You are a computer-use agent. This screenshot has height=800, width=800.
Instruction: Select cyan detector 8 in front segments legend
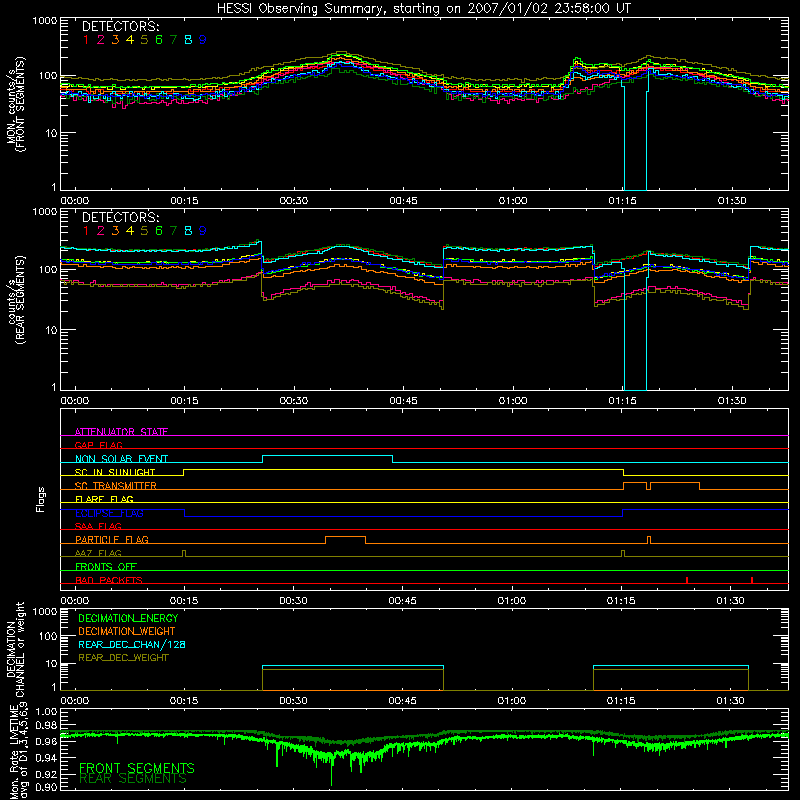pos(188,40)
